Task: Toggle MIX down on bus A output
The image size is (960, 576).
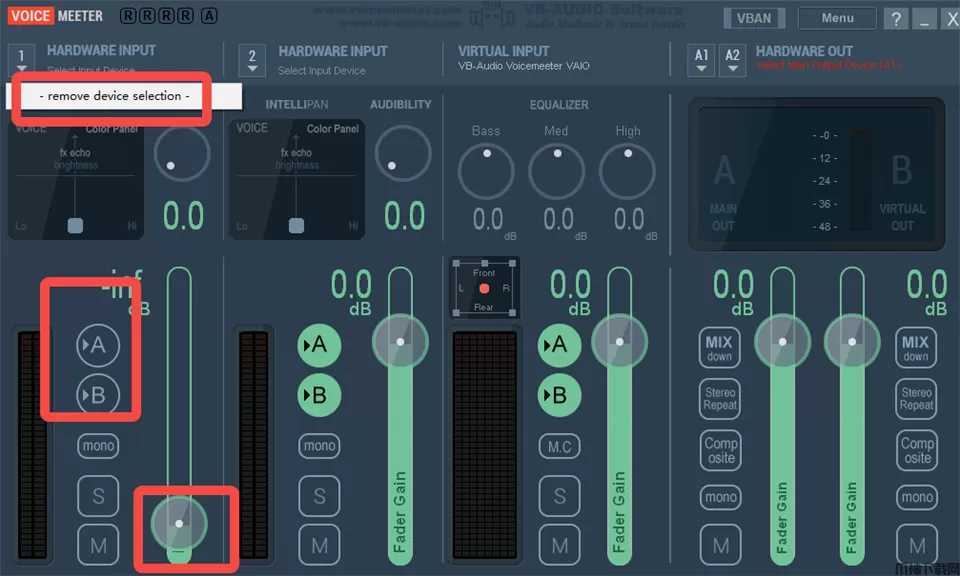Action: [x=719, y=348]
